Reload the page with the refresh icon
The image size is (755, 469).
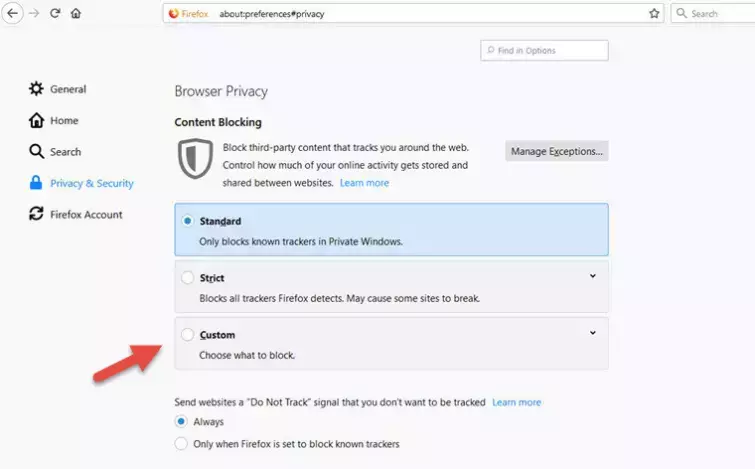55,14
